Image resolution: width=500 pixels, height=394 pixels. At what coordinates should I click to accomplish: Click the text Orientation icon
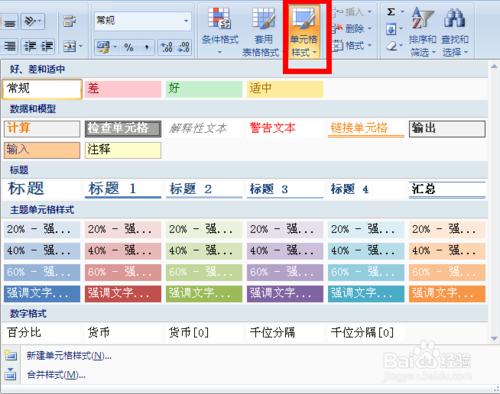(30, 22)
